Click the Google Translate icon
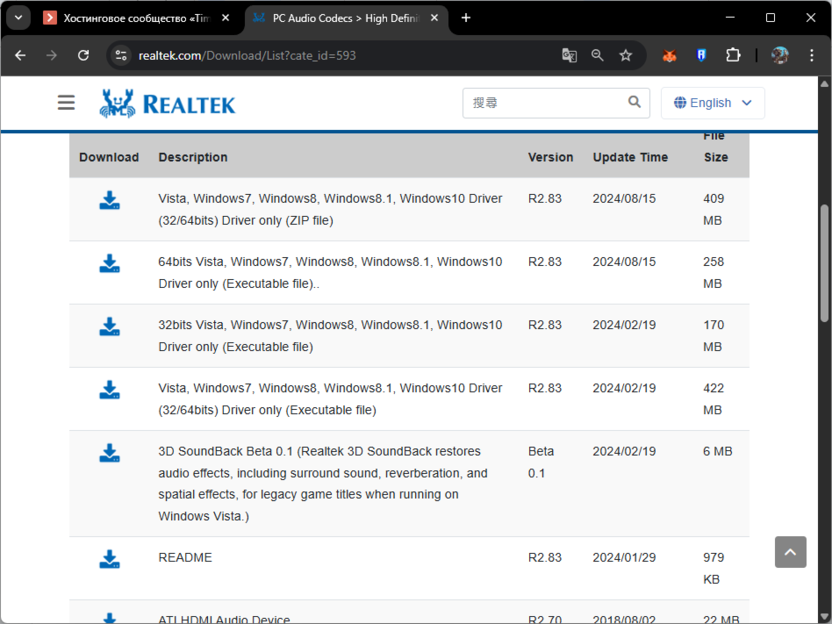Viewport: 832px width, 624px height. click(x=569, y=56)
